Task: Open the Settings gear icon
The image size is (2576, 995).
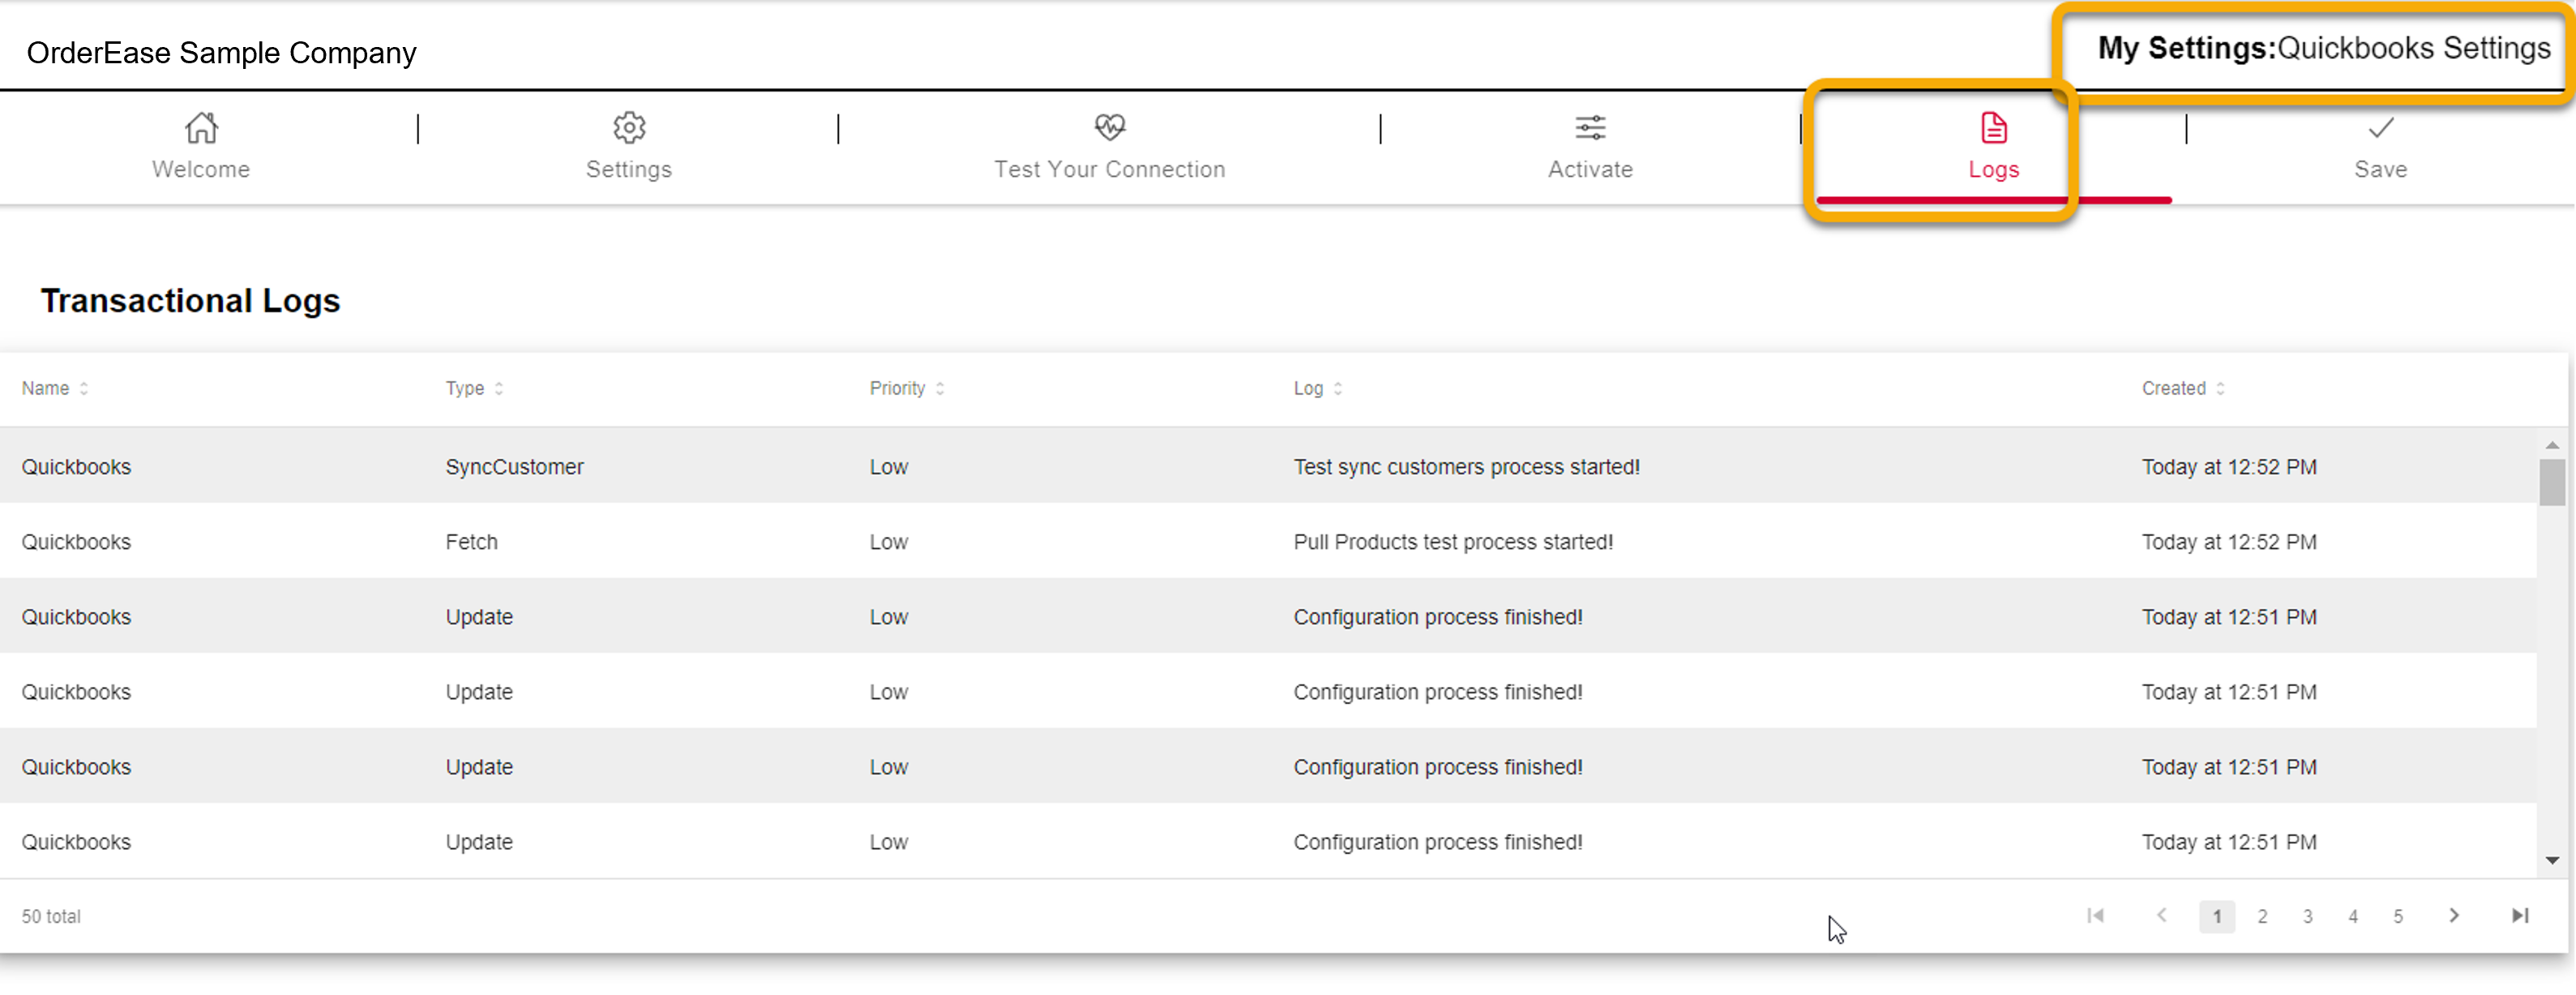Action: click(628, 128)
